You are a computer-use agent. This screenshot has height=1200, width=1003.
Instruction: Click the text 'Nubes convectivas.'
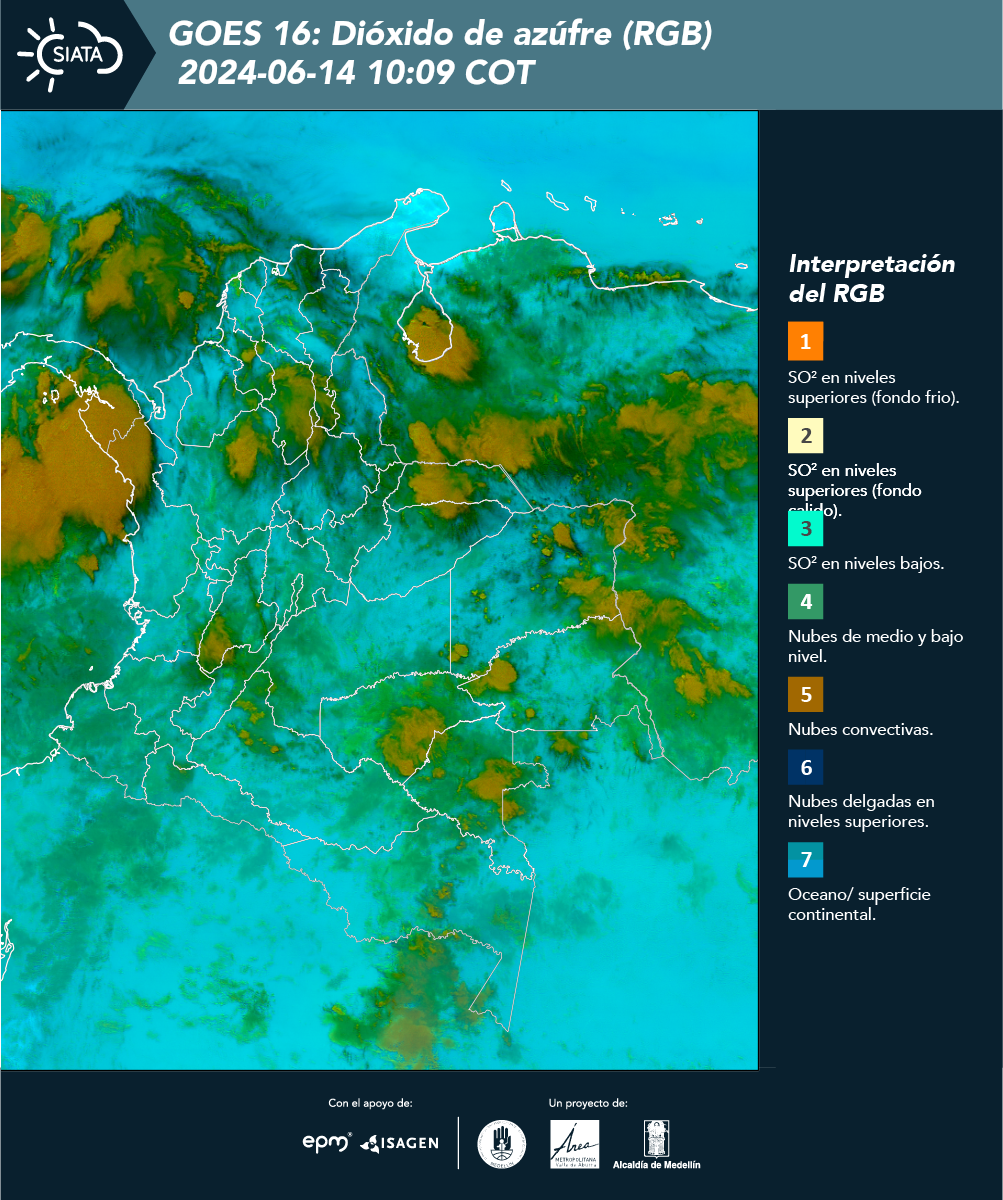pos(861,729)
